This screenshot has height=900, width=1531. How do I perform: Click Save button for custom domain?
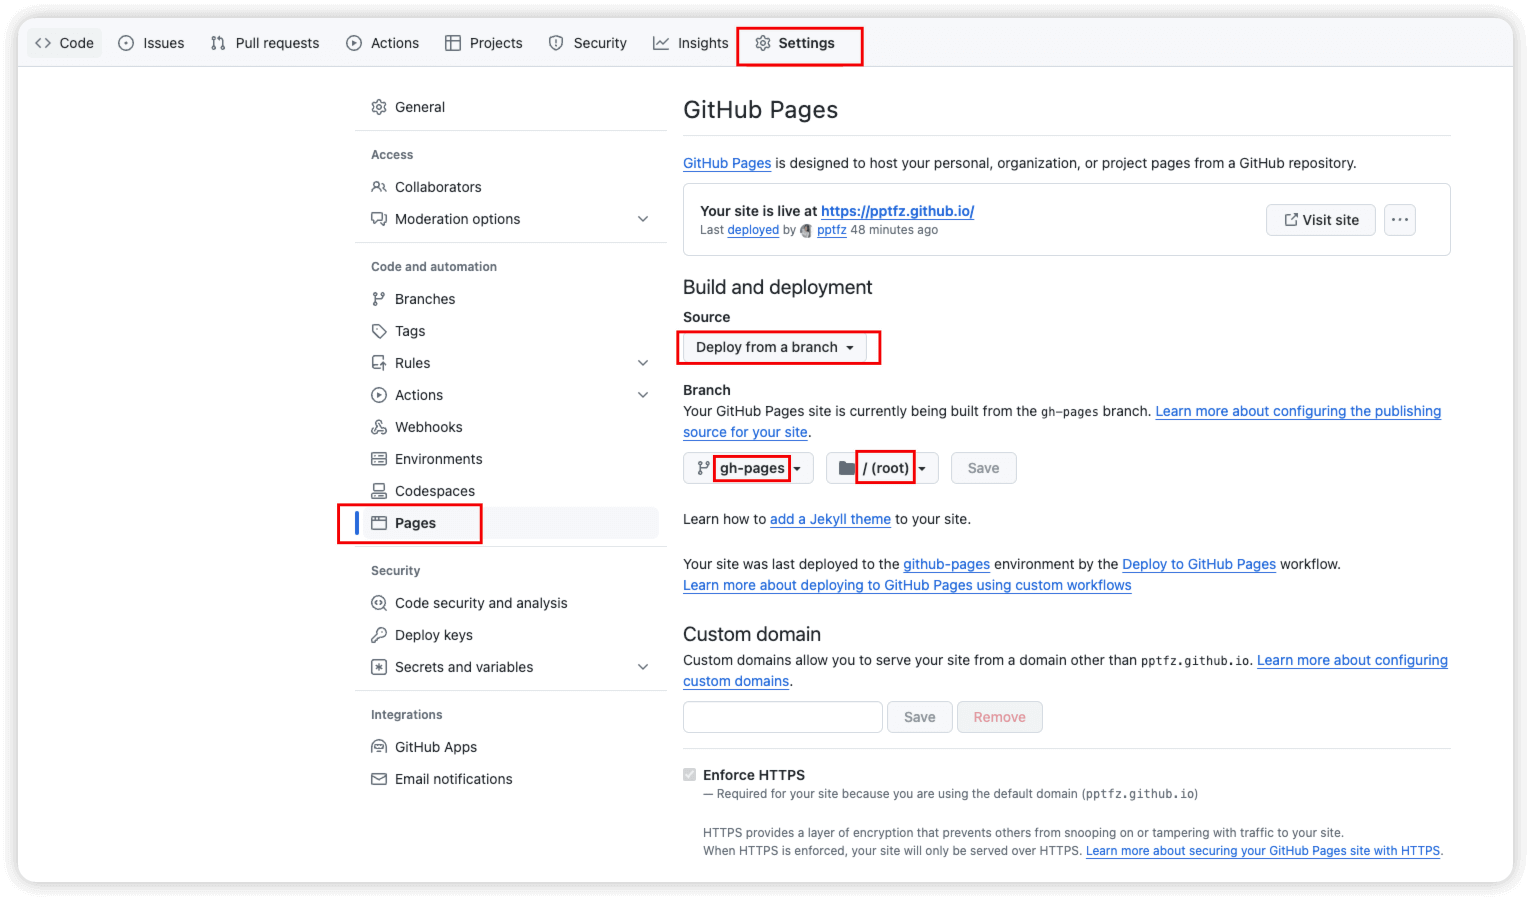pos(920,717)
